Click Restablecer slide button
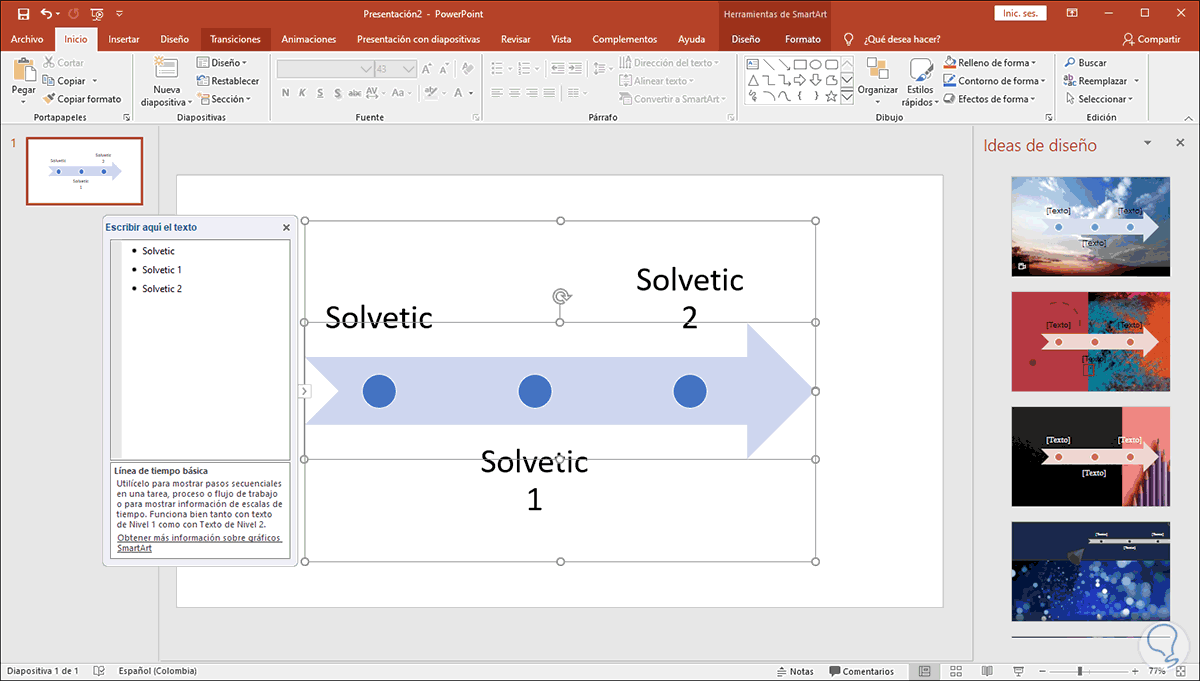The height and width of the screenshot is (681, 1200). 228,81
